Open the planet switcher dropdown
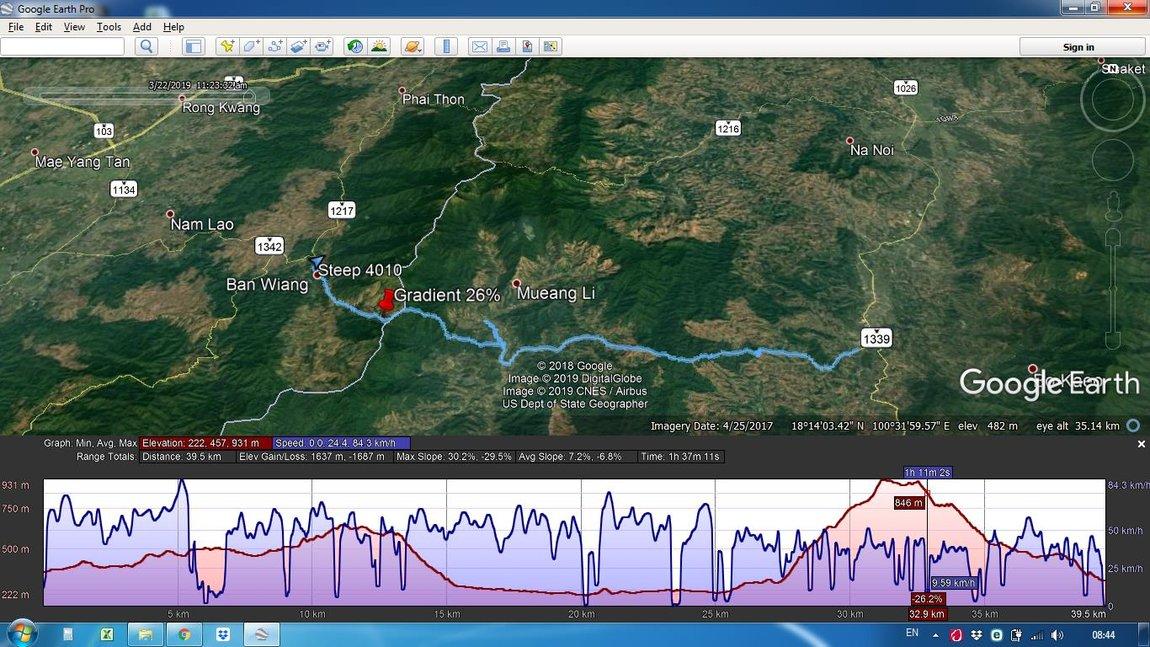Viewport: 1150px width, 647px height. click(412, 46)
